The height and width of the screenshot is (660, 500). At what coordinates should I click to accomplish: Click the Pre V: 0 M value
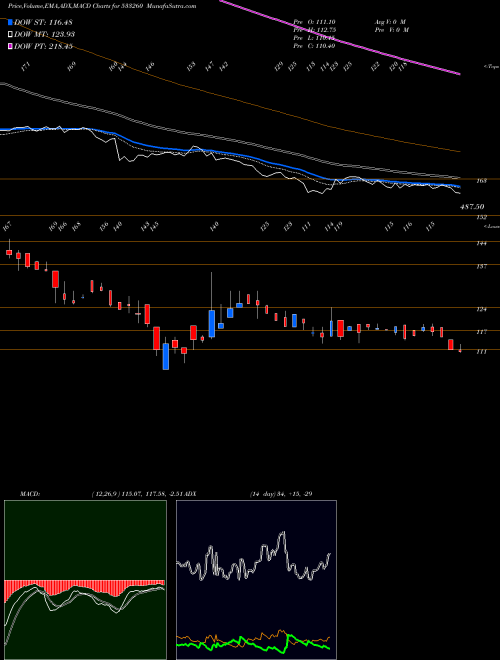pyautogui.click(x=391, y=30)
